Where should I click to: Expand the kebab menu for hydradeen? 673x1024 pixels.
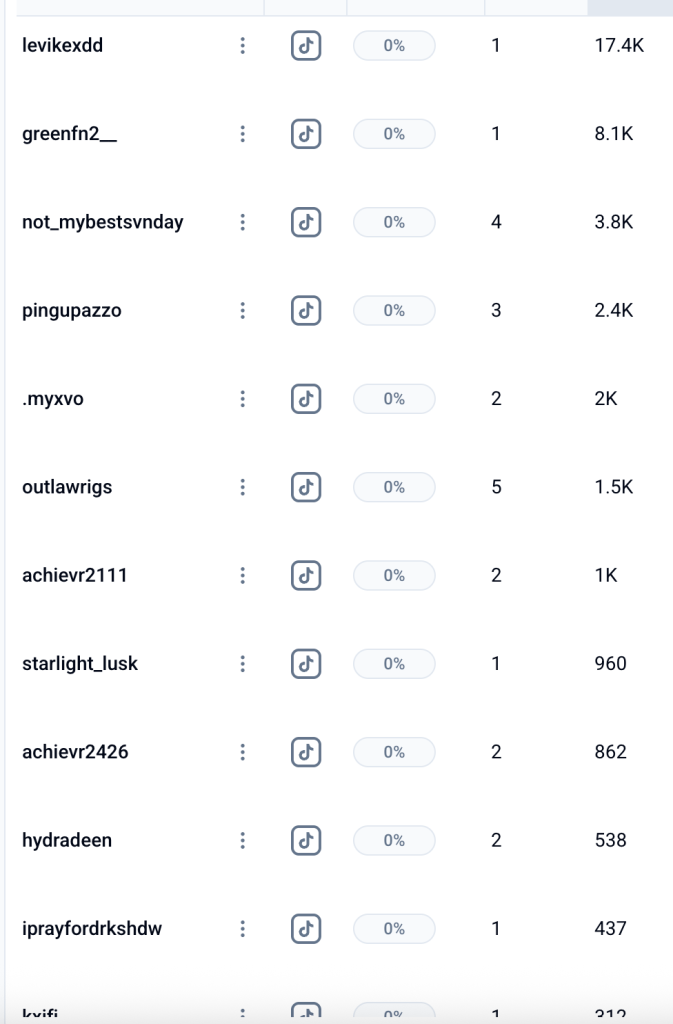tap(242, 840)
